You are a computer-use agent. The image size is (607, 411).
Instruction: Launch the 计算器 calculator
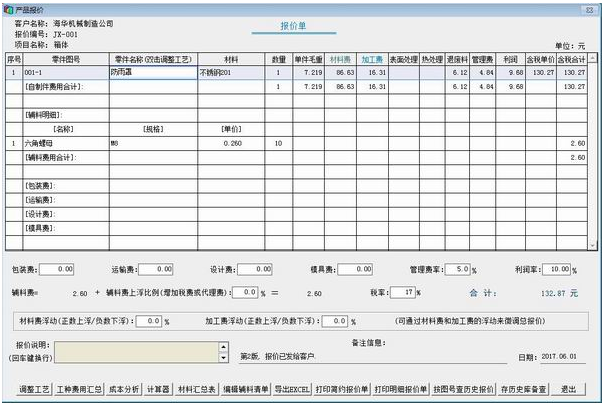[158, 389]
